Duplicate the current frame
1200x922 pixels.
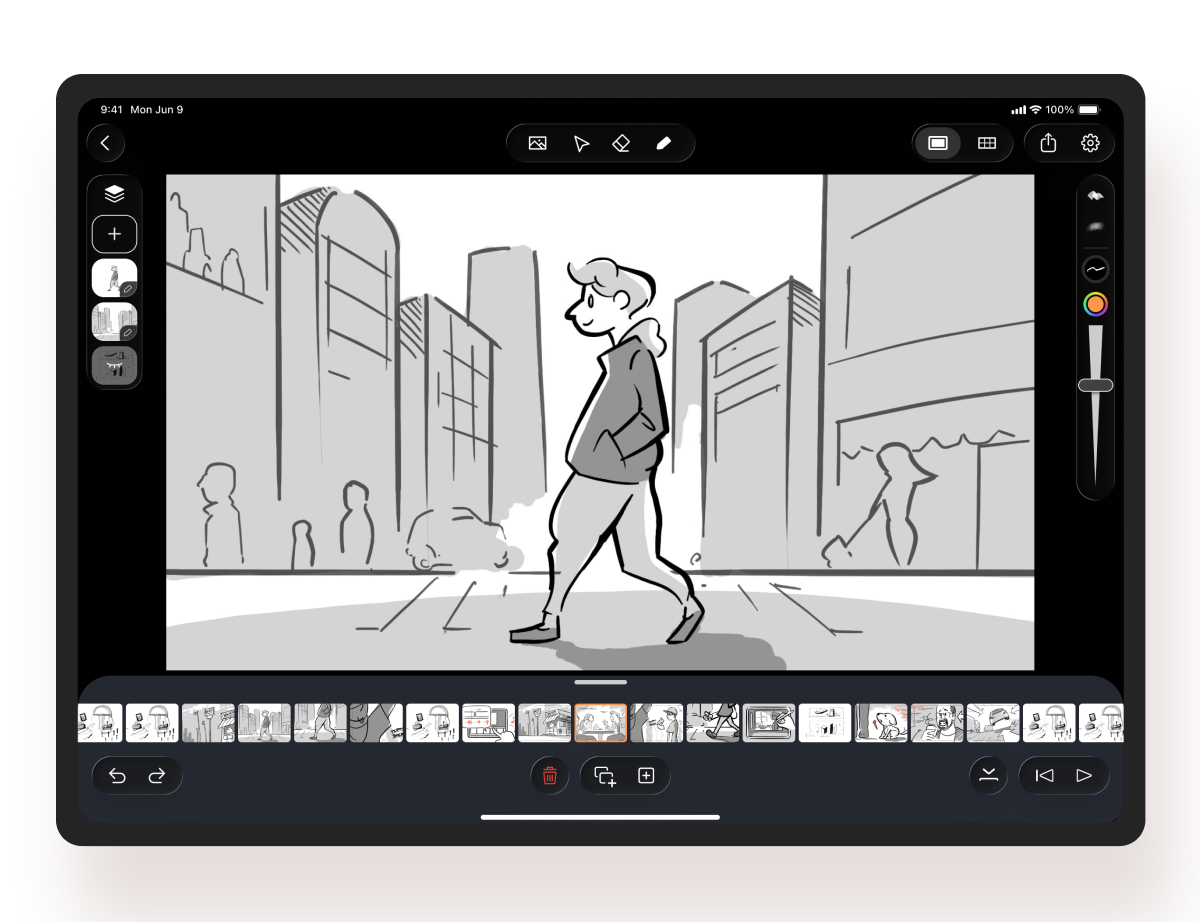tap(604, 776)
